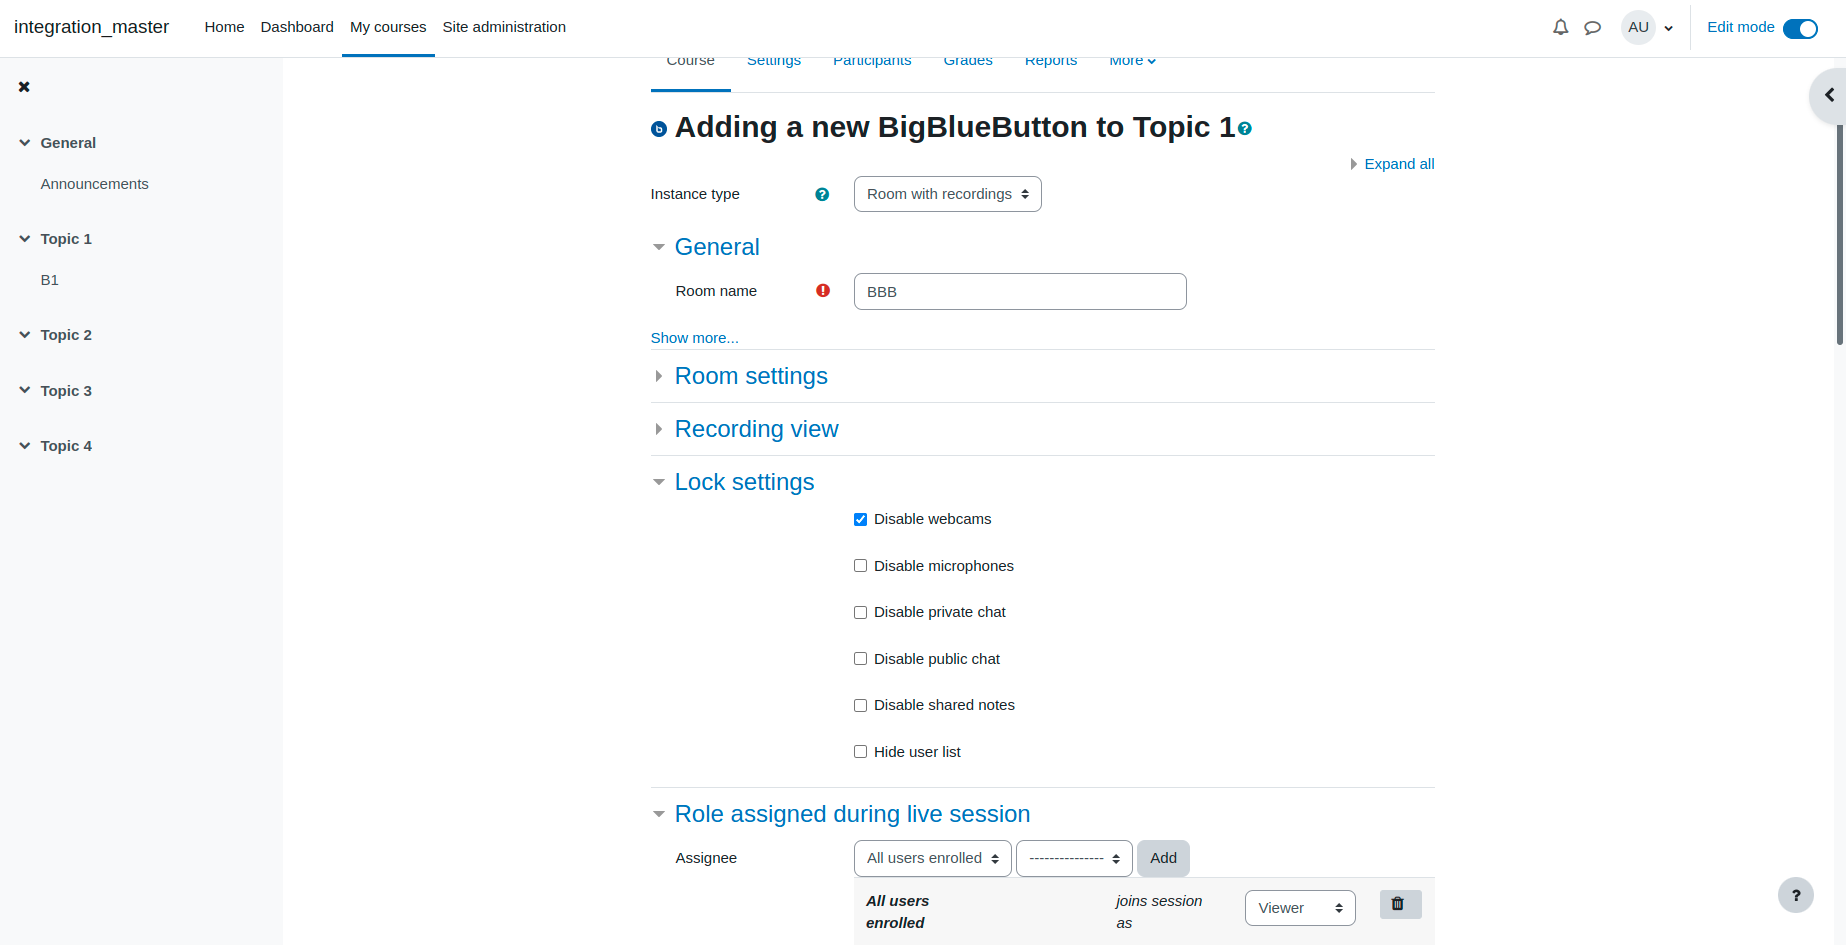This screenshot has width=1846, height=945.
Task: Delete the All users enrolled row
Action: point(1400,904)
